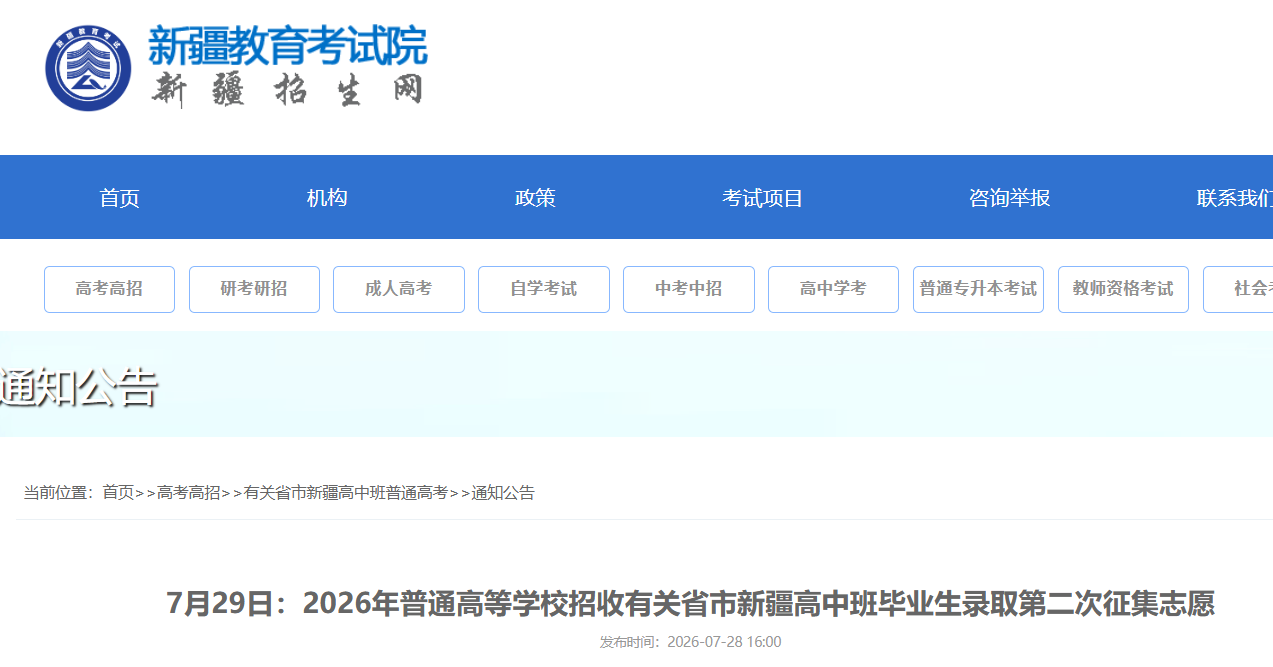The height and width of the screenshot is (667, 1273).
Task: Click the 通知公告 breadcrumb link
Action: coord(503,492)
